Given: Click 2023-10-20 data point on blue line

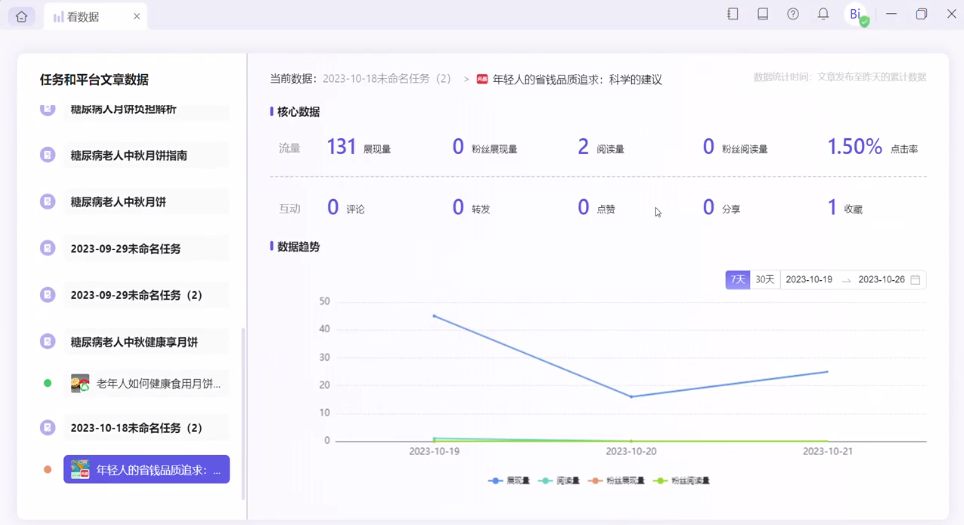Looking at the screenshot, I should (631, 397).
